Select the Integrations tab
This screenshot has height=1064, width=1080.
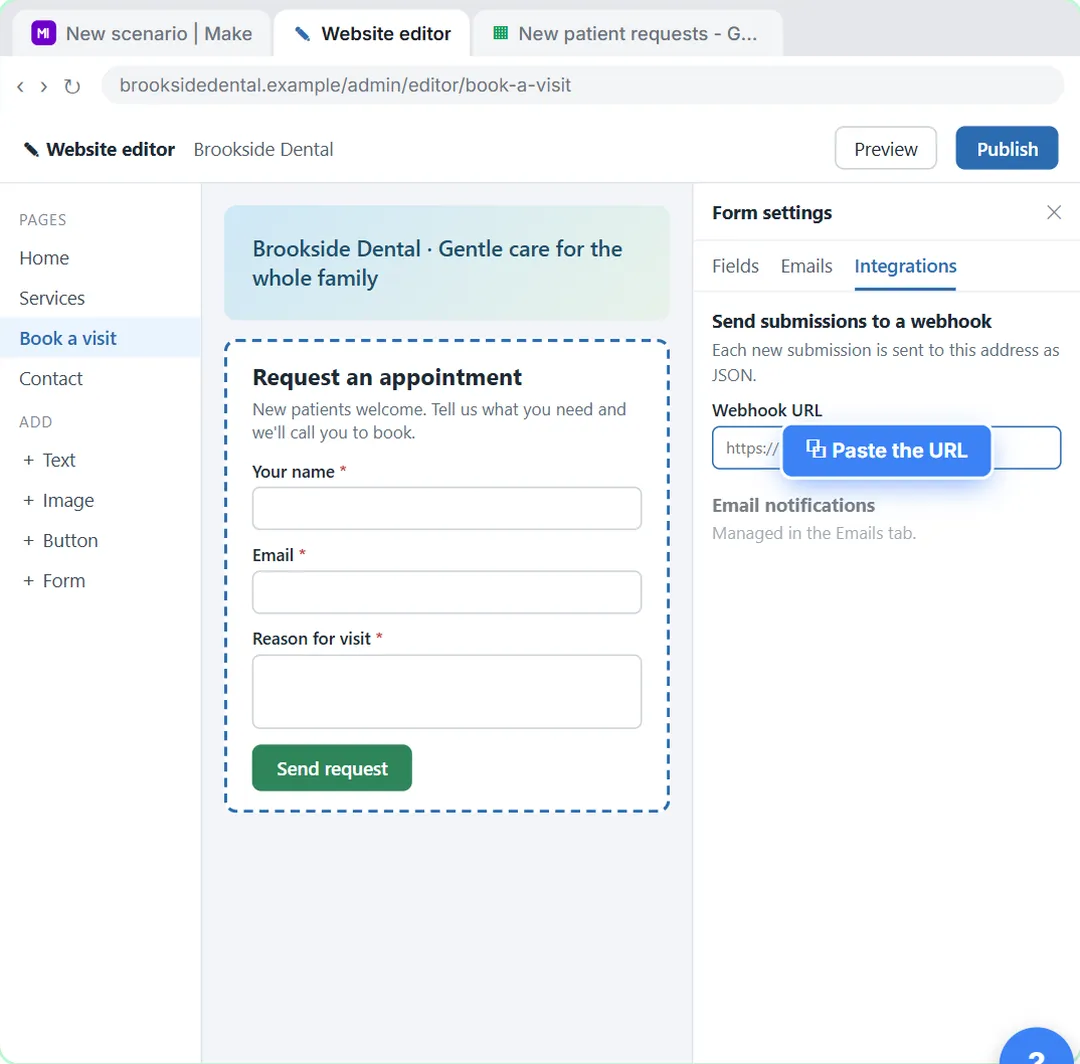click(905, 266)
